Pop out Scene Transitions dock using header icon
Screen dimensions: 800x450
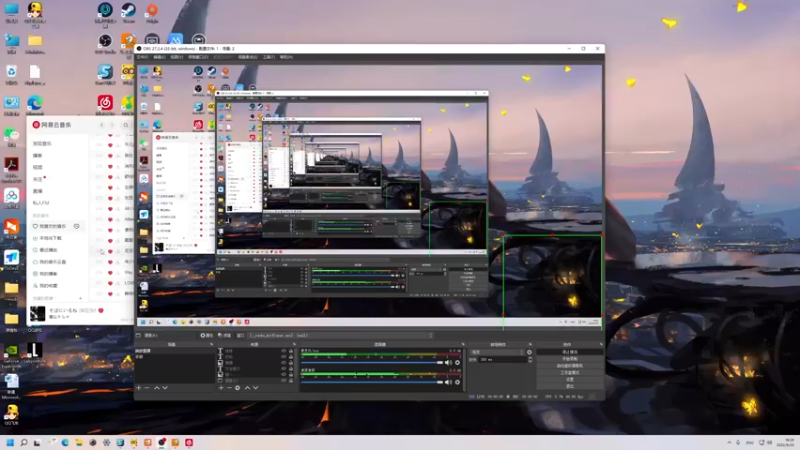click(531, 344)
